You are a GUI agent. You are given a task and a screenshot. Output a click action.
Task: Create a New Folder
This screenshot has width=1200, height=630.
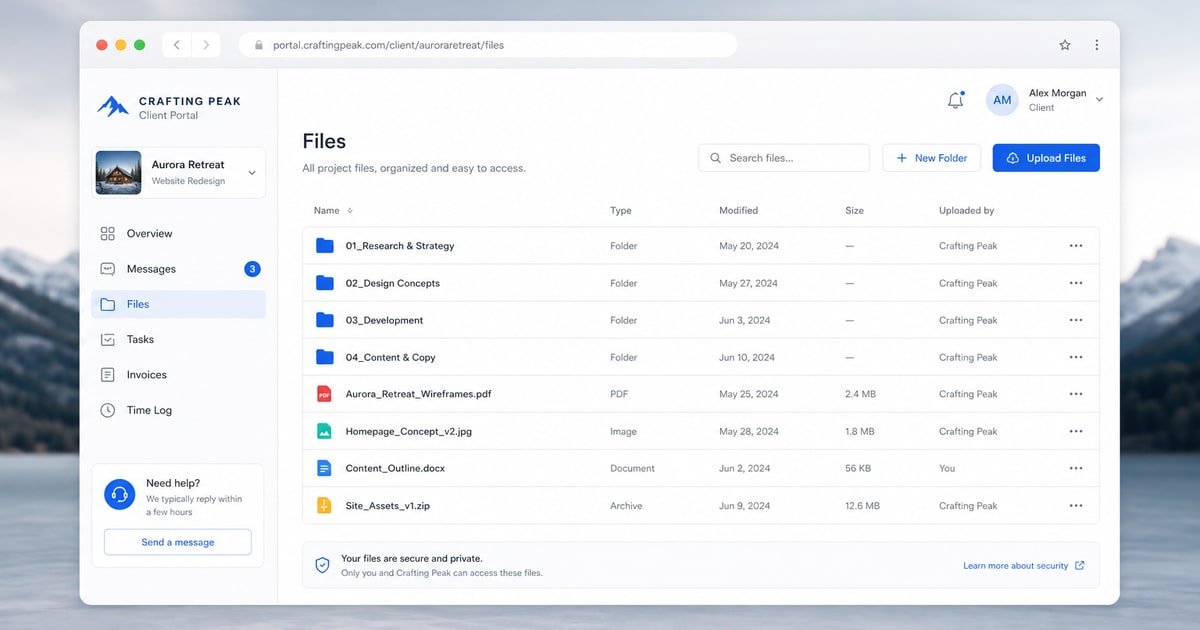point(932,158)
